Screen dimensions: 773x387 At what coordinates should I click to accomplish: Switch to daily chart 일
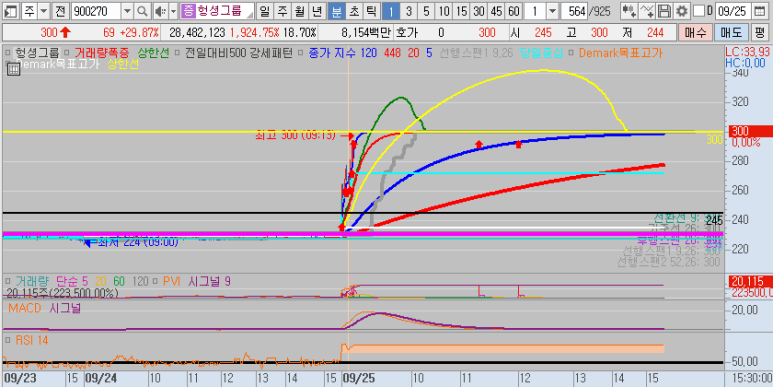(265, 10)
